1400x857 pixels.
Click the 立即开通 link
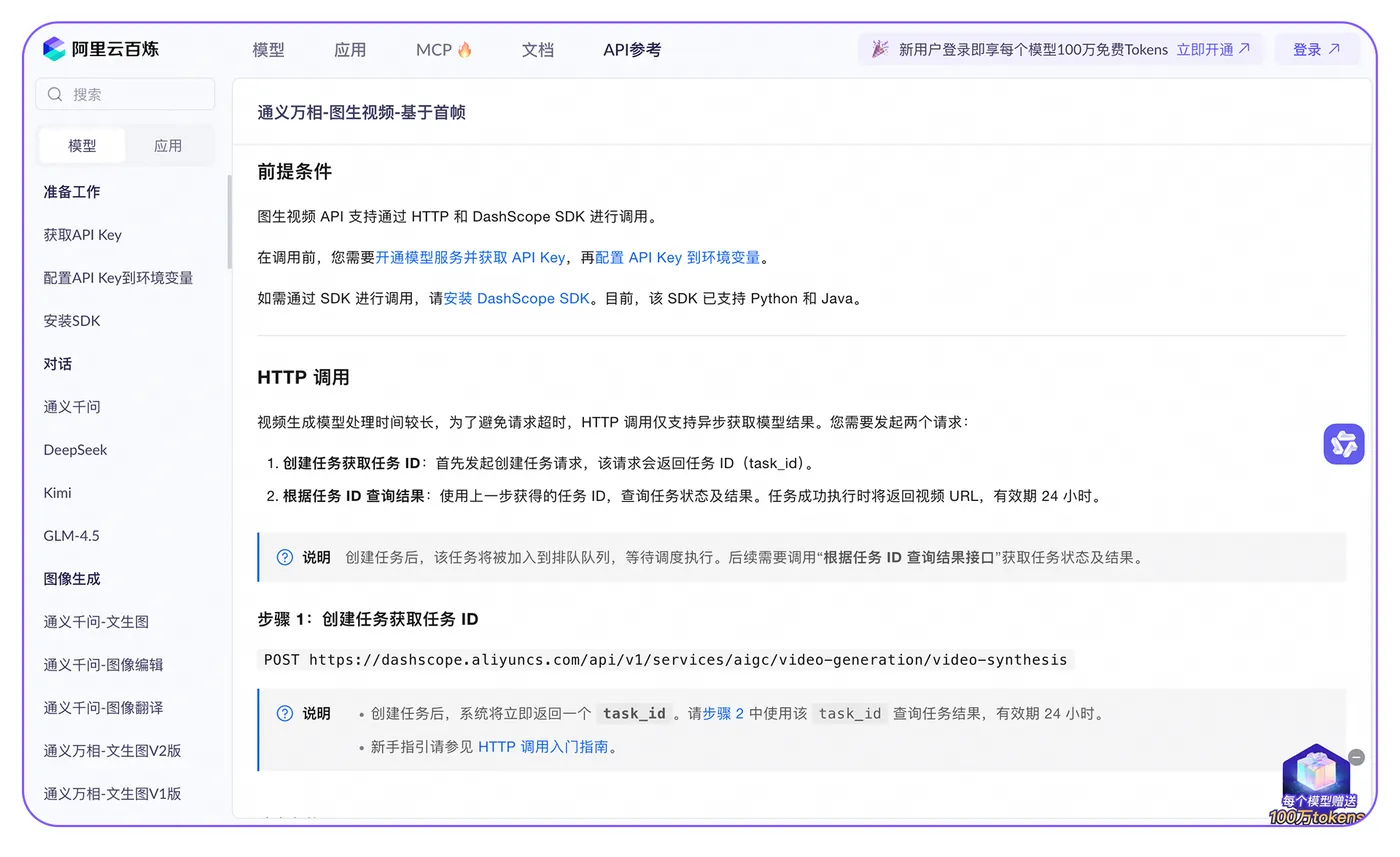click(x=1213, y=49)
